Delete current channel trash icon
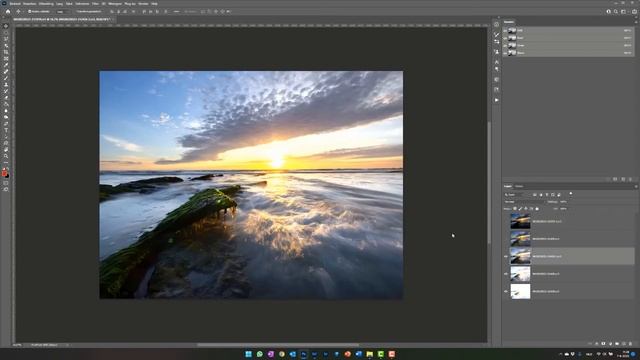The image size is (640, 360). pos(630,179)
